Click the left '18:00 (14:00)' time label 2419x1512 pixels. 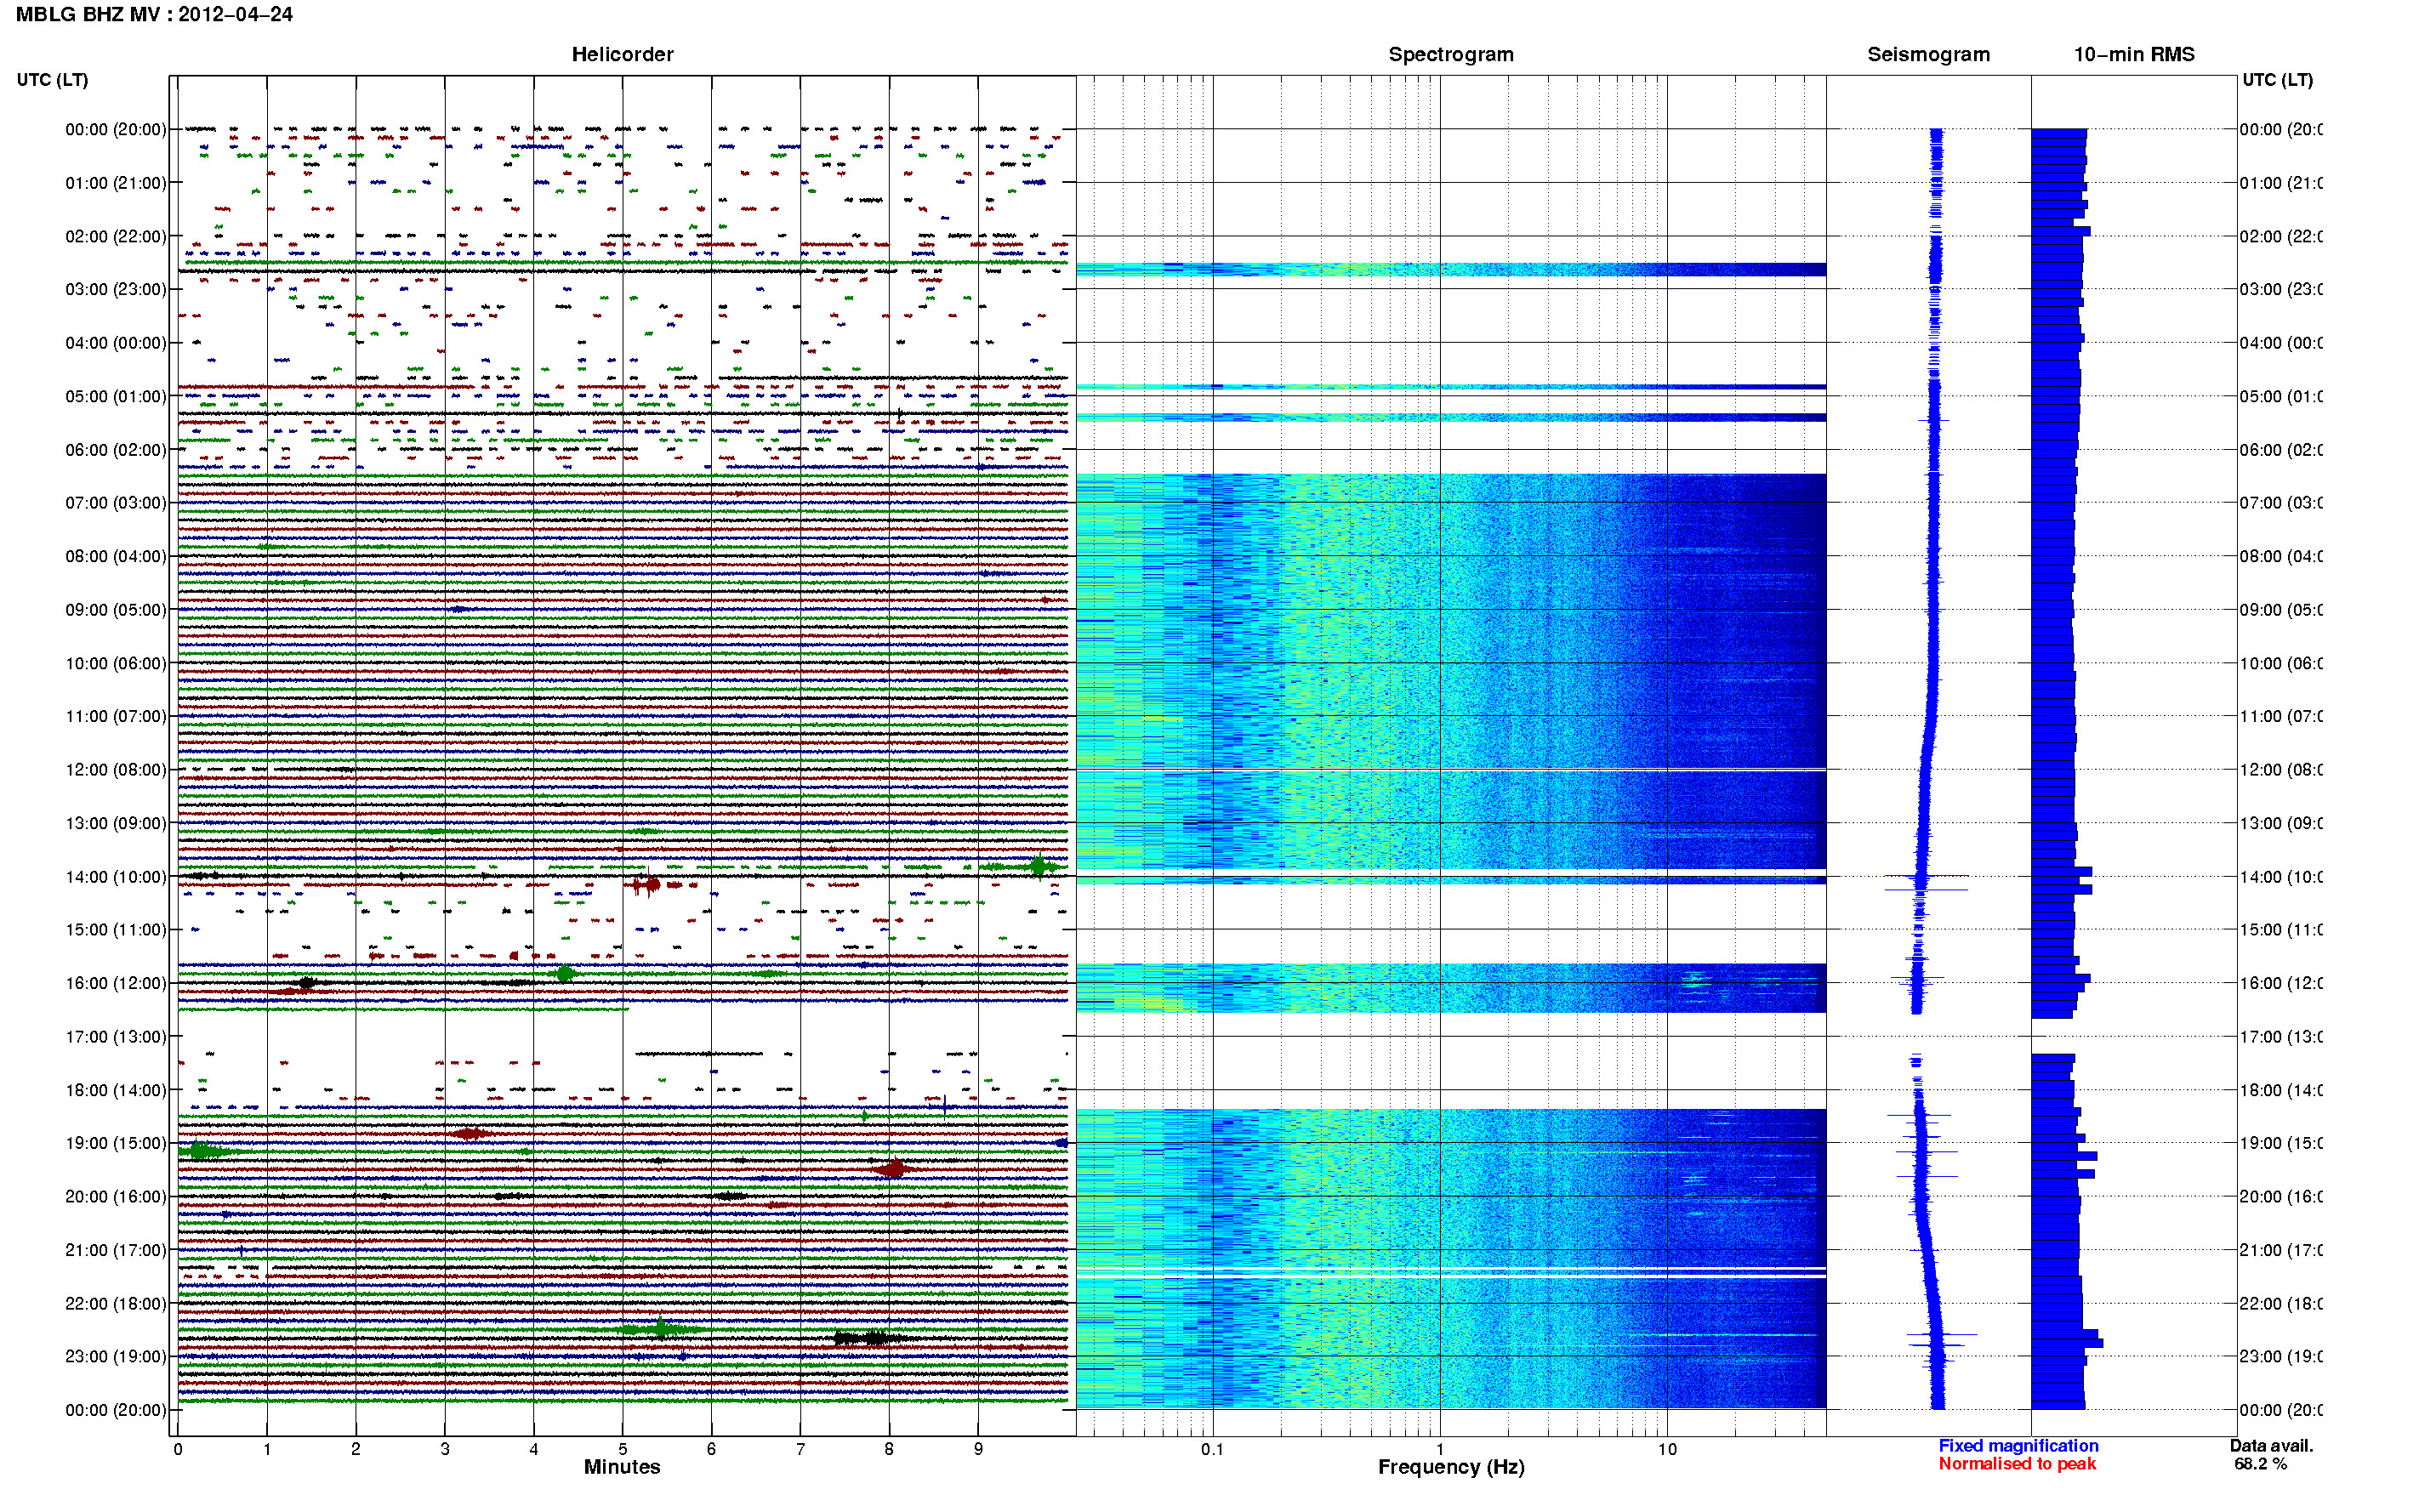[x=116, y=1090]
